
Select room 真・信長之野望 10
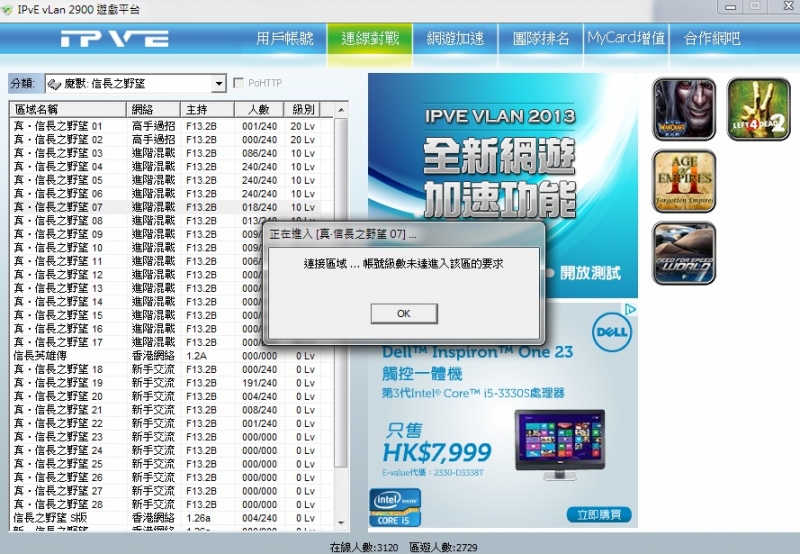[171, 247]
